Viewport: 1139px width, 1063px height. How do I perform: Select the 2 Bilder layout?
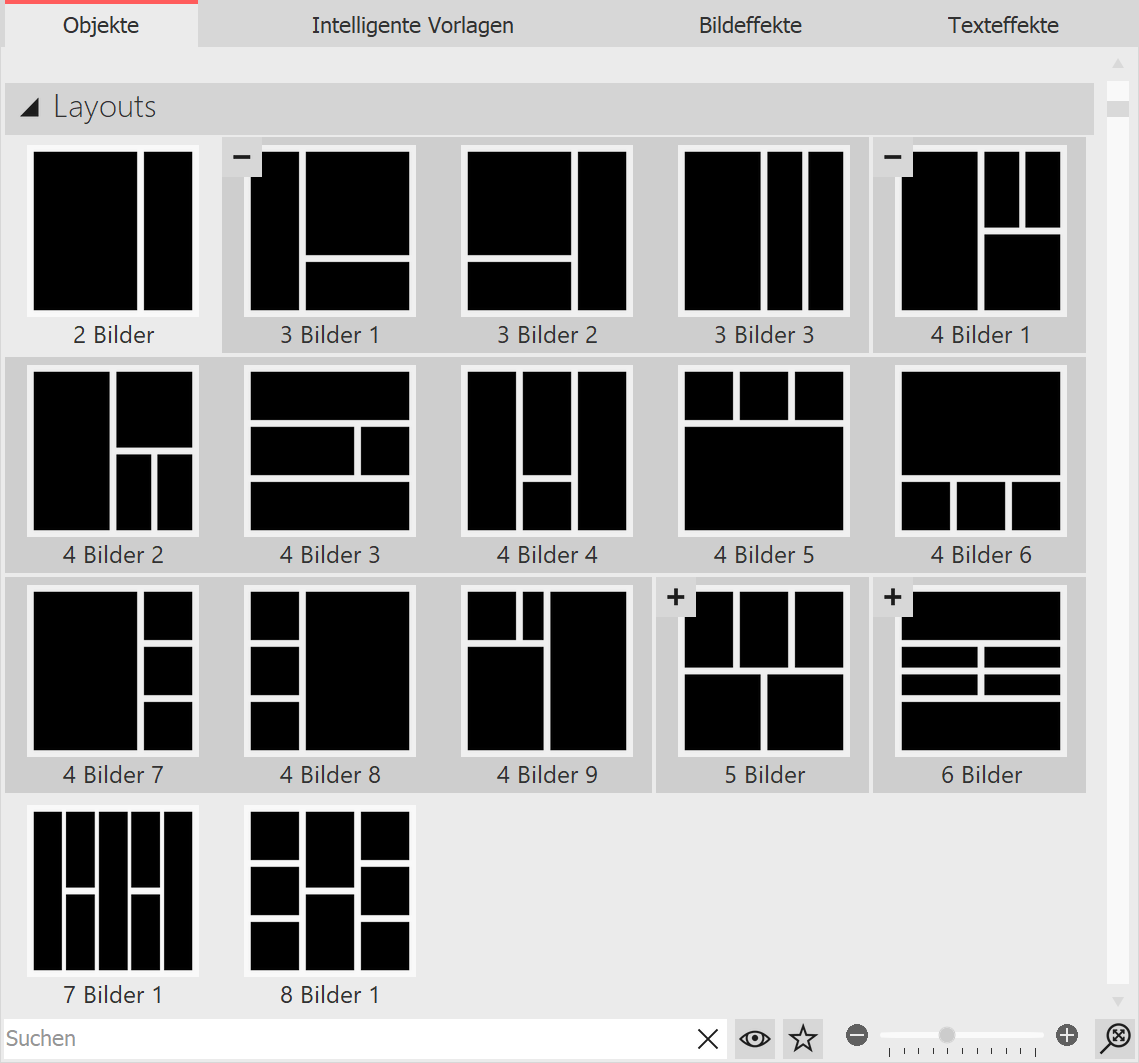pyautogui.click(x=113, y=231)
